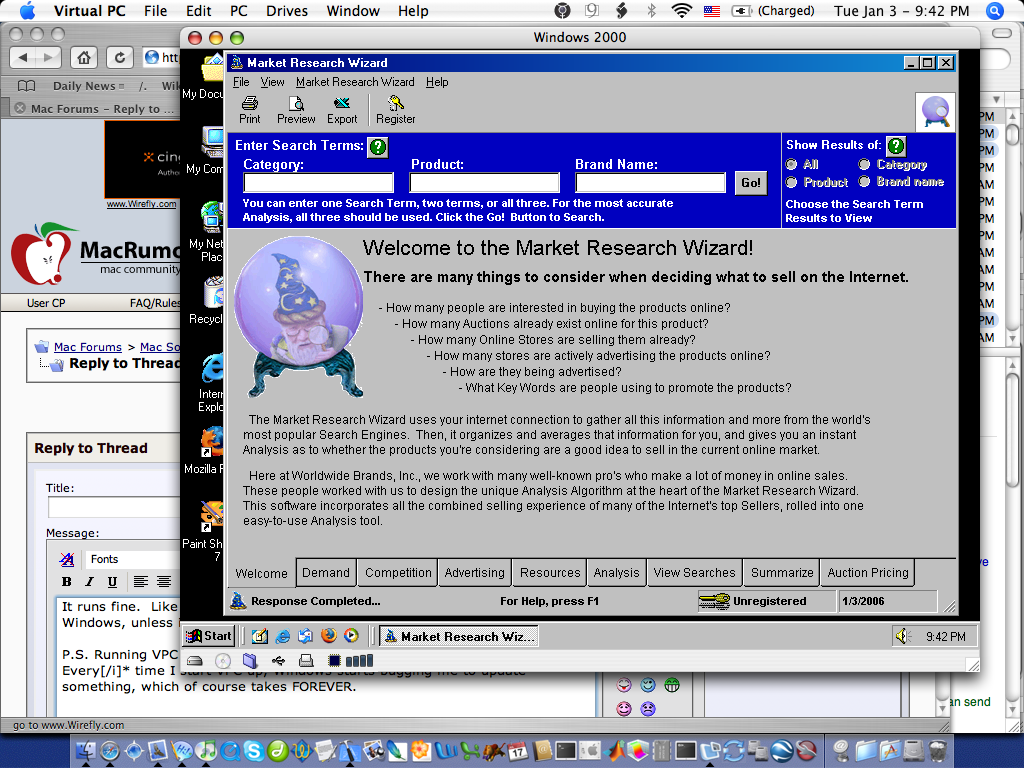1024x768 pixels.
Task: Open the PC menu in the Mac menu bar
Action: [239, 11]
